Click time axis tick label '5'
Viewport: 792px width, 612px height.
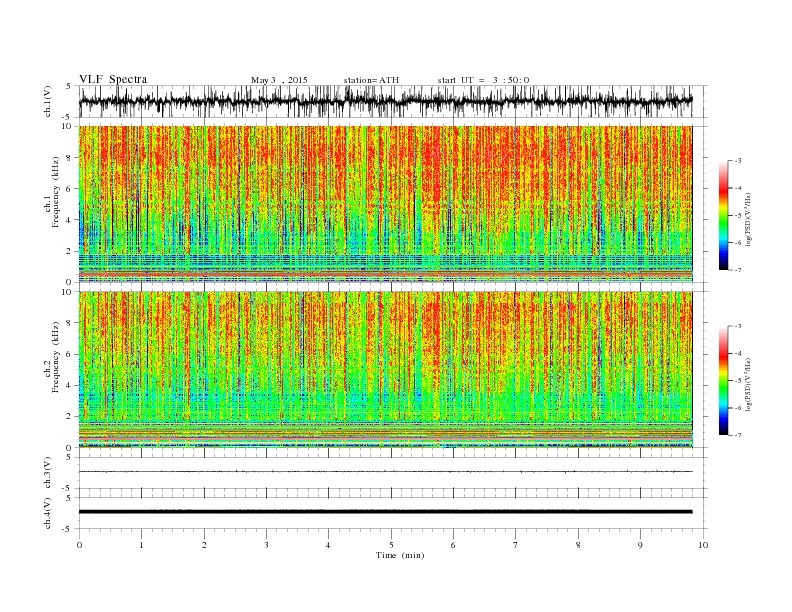click(x=391, y=545)
